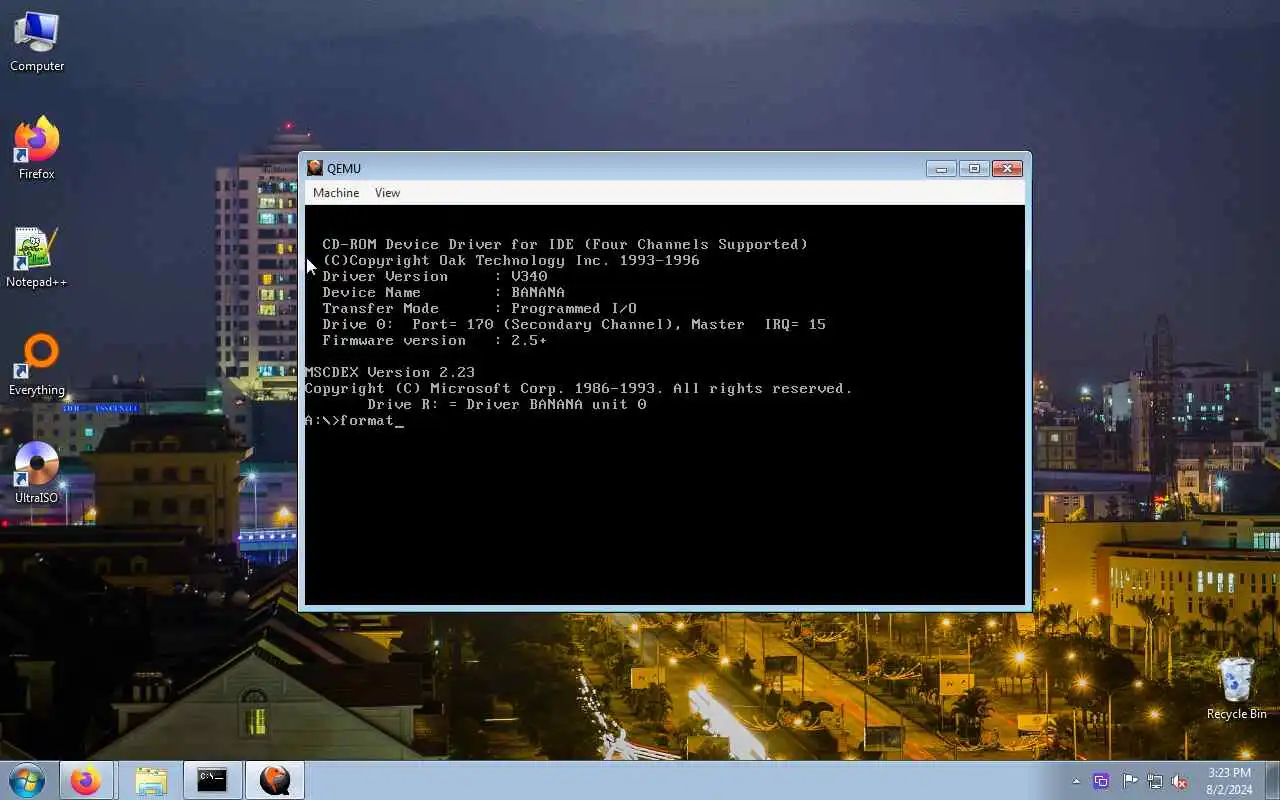Click the 'Transfer Mode : Programmed I/O' line

(479, 308)
